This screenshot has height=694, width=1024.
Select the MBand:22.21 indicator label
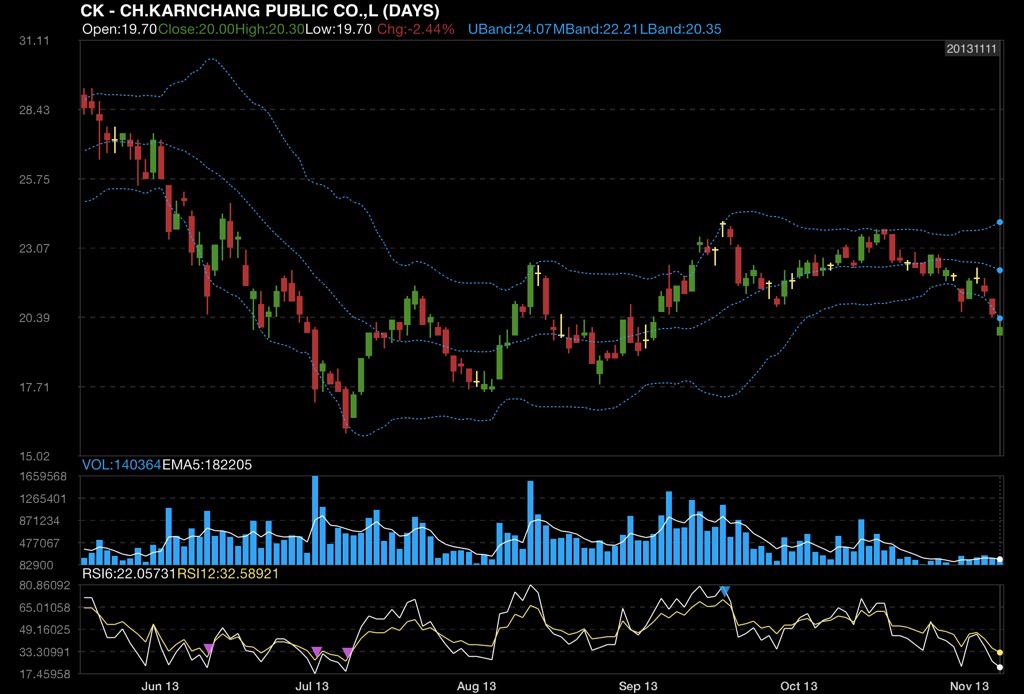click(x=596, y=29)
